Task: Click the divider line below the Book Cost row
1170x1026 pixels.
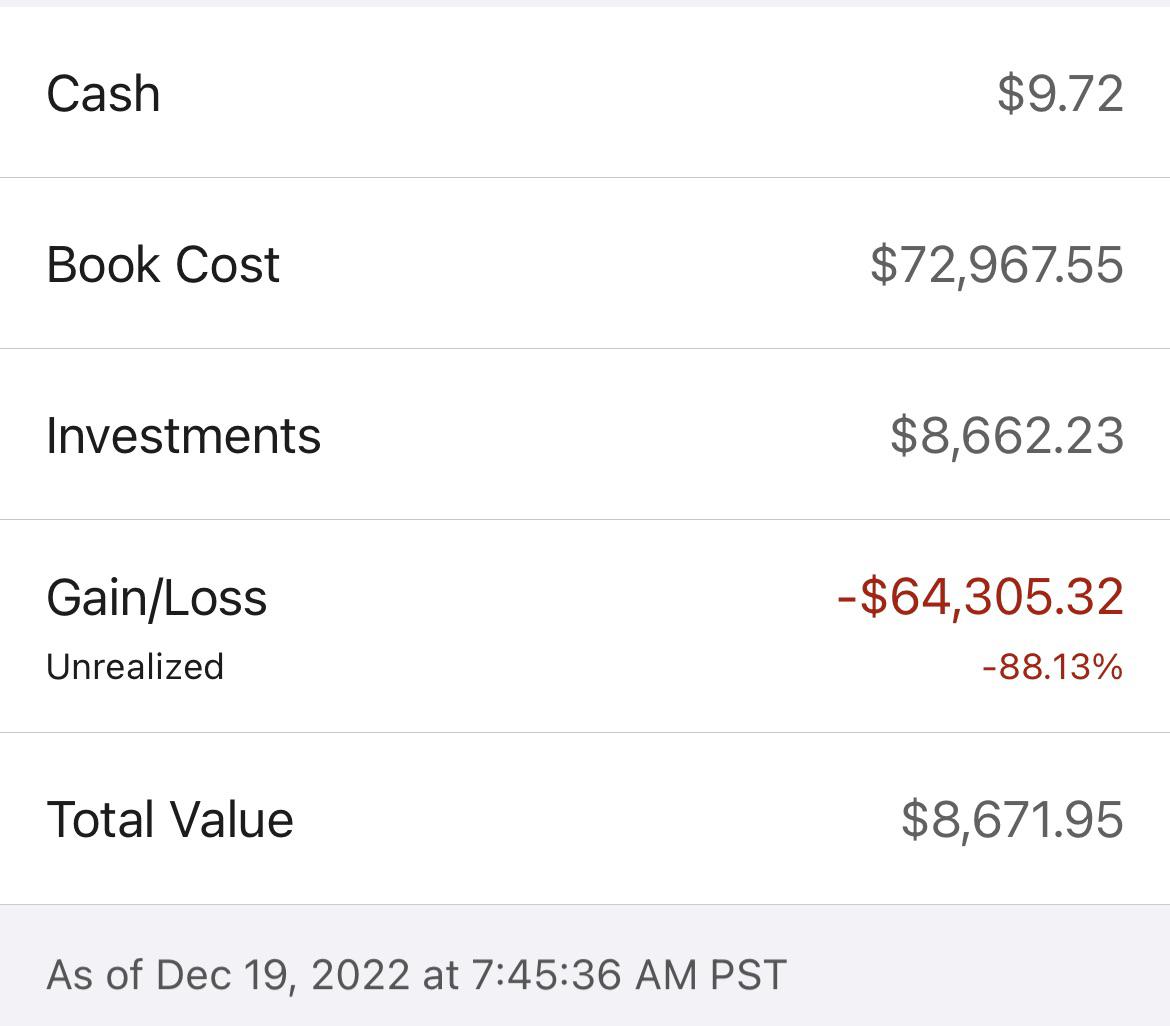Action: click(x=585, y=349)
